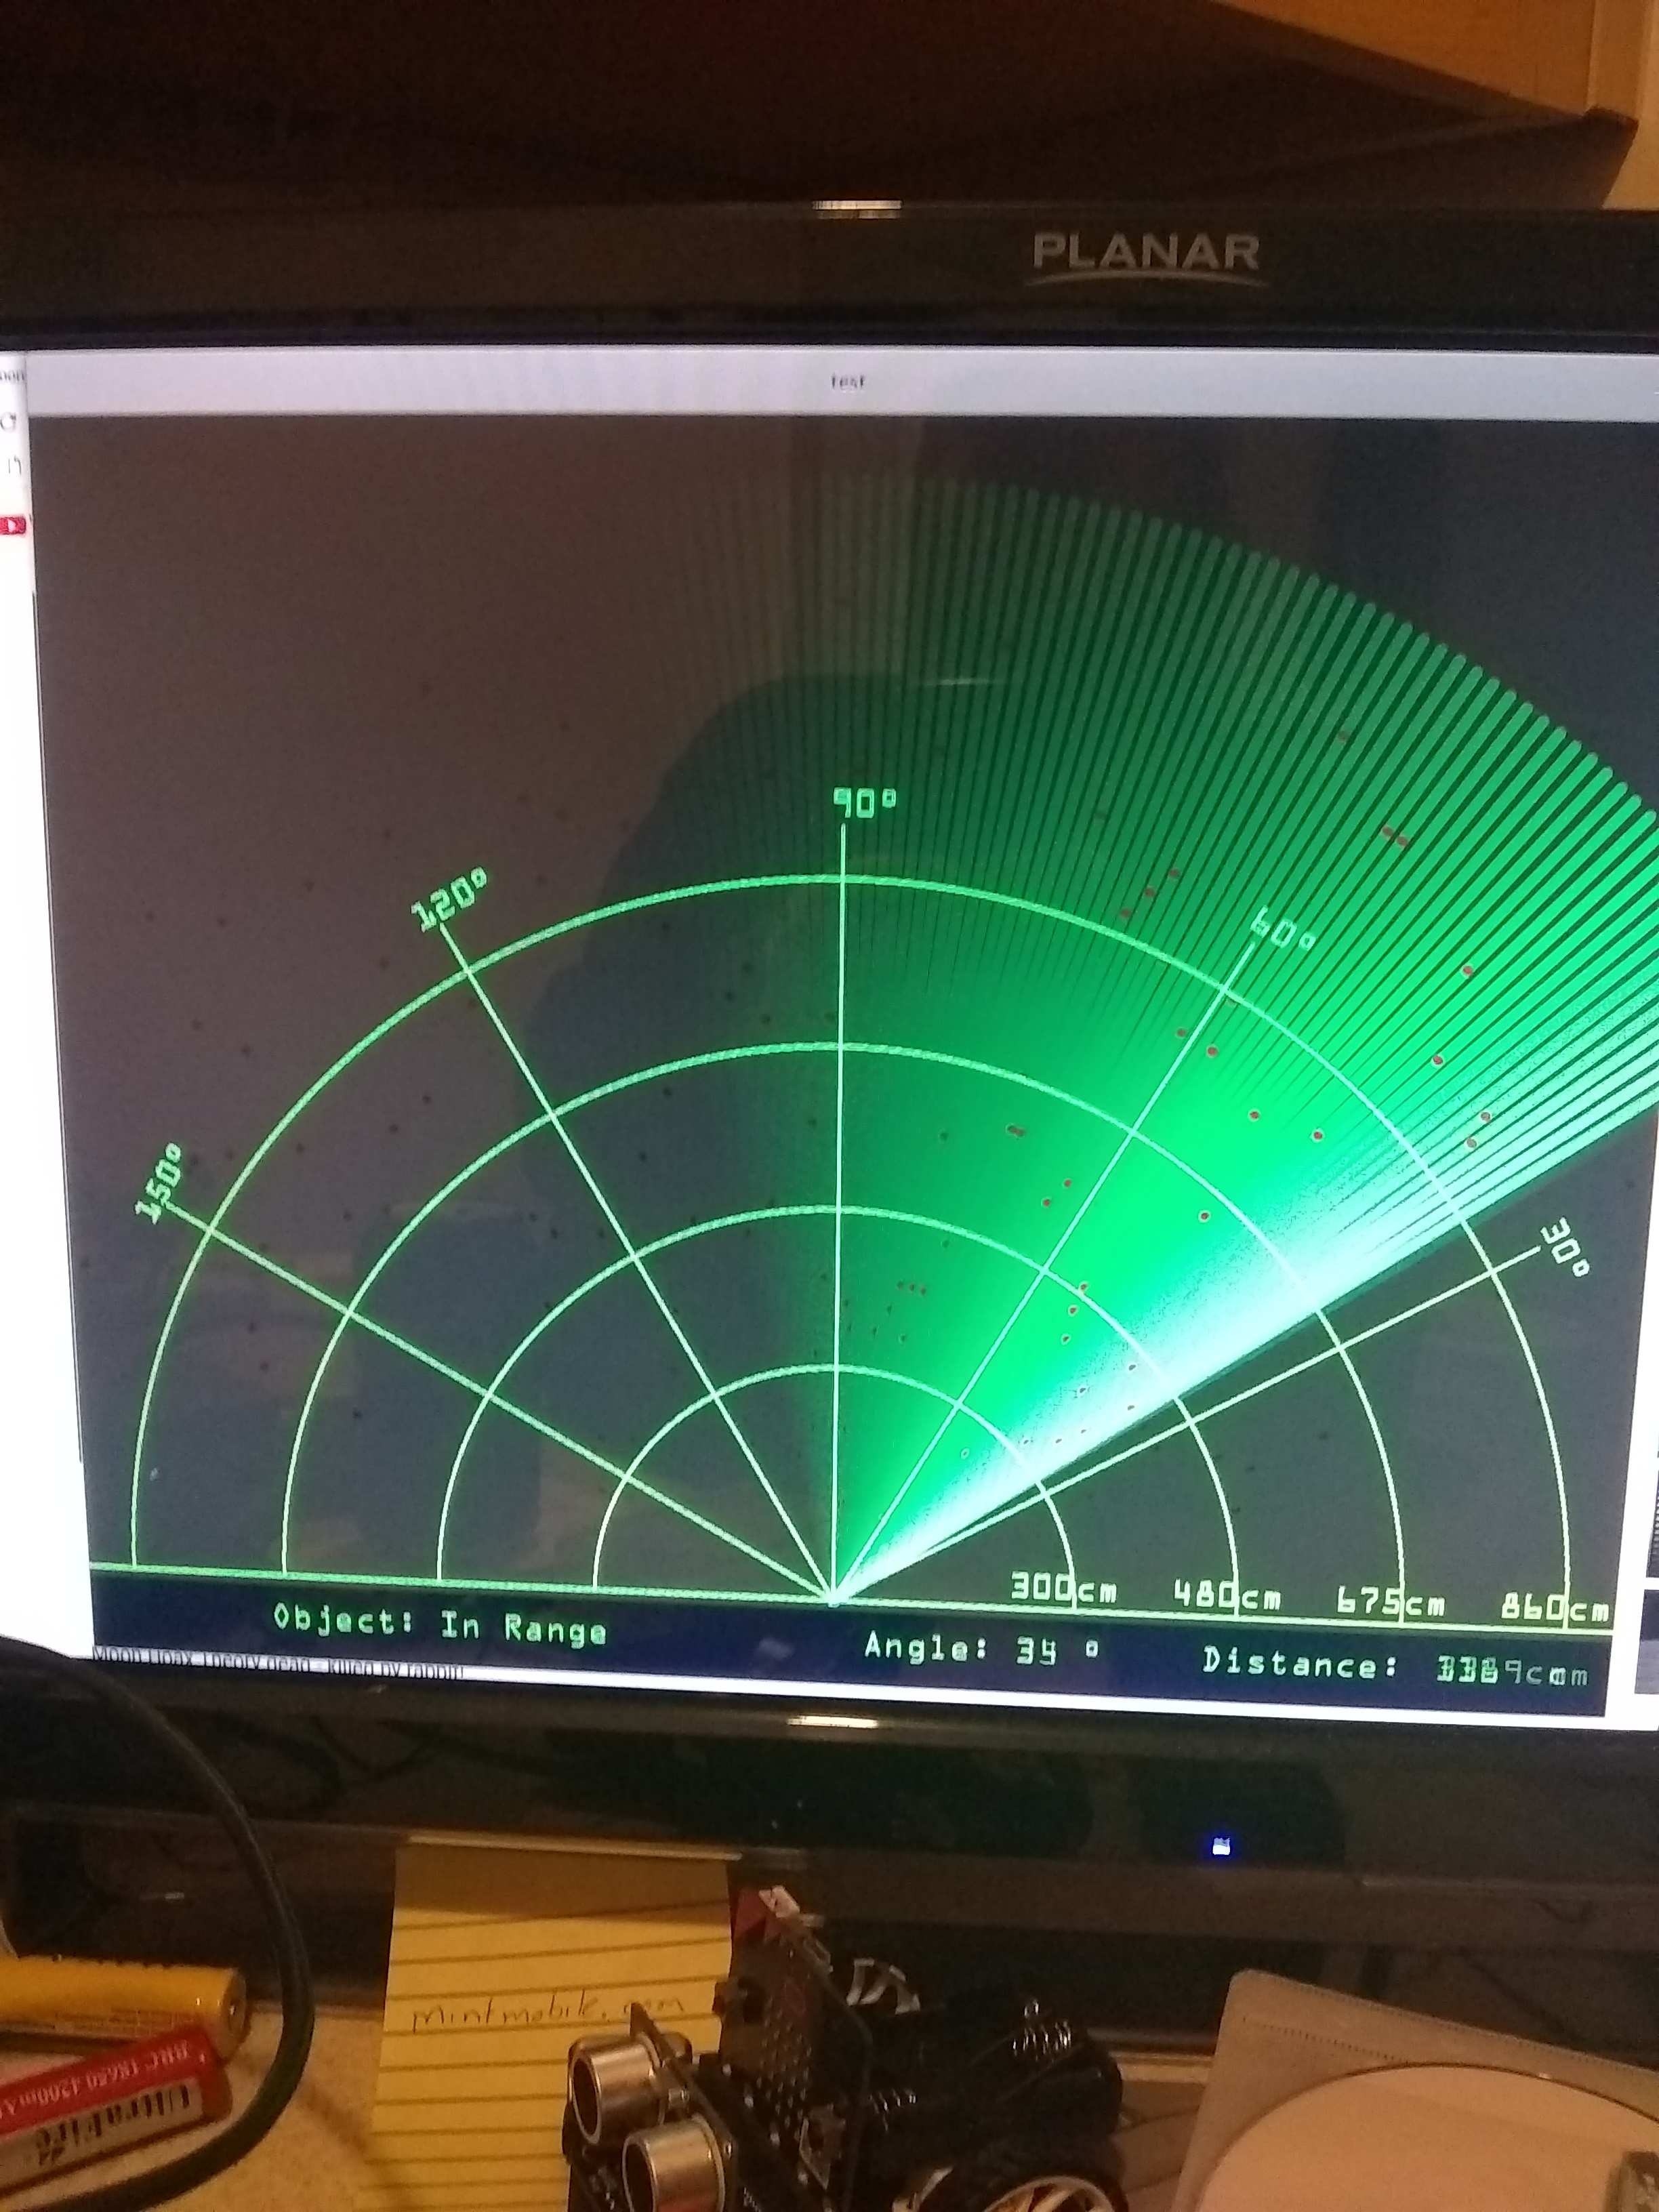
Task: Click the Angle readout value
Action: (1037, 1651)
